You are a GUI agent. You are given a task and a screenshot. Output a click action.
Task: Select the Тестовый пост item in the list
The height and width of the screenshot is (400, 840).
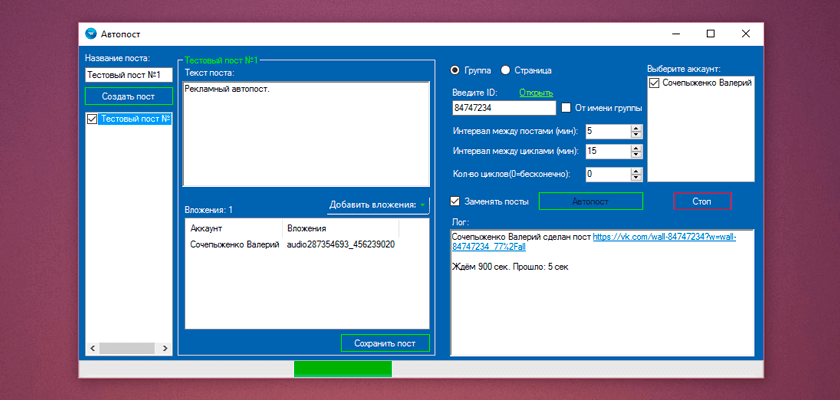[136, 119]
